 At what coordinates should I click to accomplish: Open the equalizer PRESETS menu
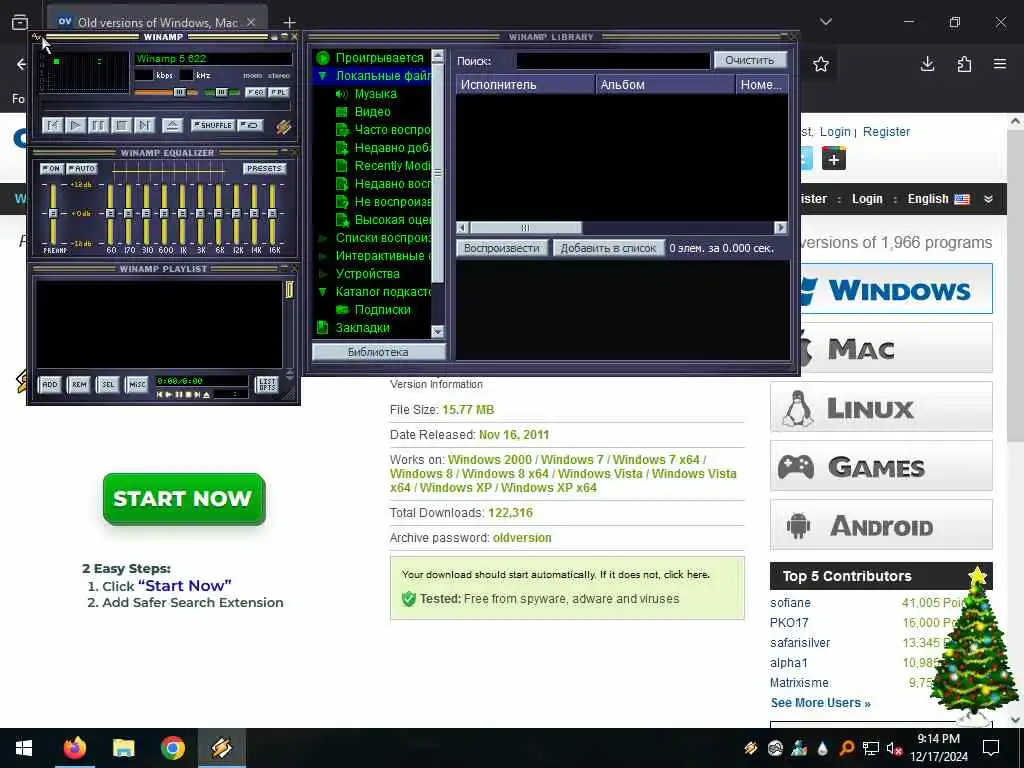pyautogui.click(x=264, y=168)
